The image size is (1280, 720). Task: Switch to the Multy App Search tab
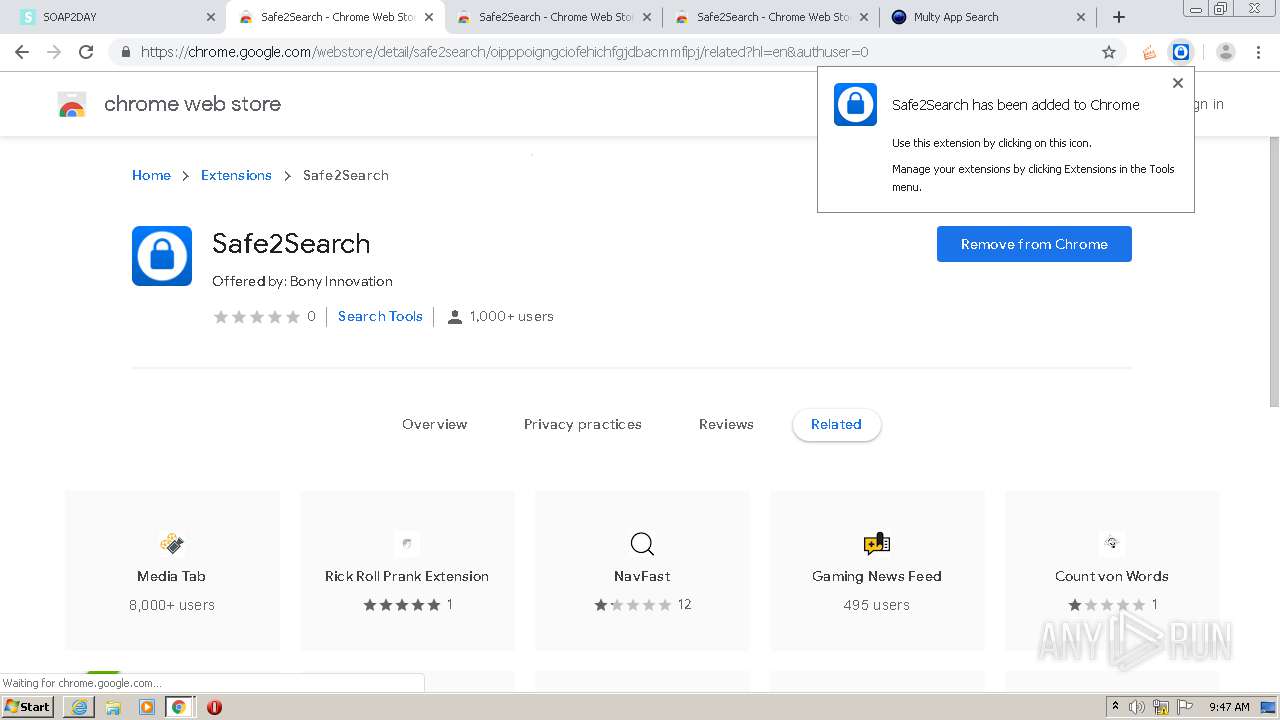point(990,17)
